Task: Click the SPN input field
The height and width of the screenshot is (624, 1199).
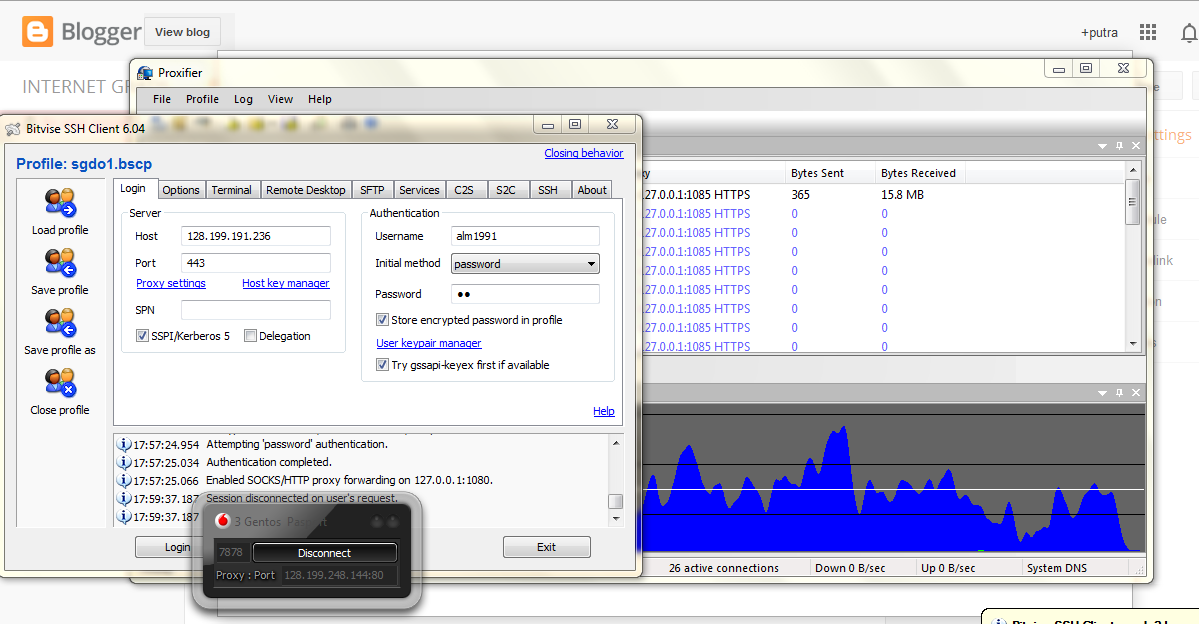Action: 256,310
